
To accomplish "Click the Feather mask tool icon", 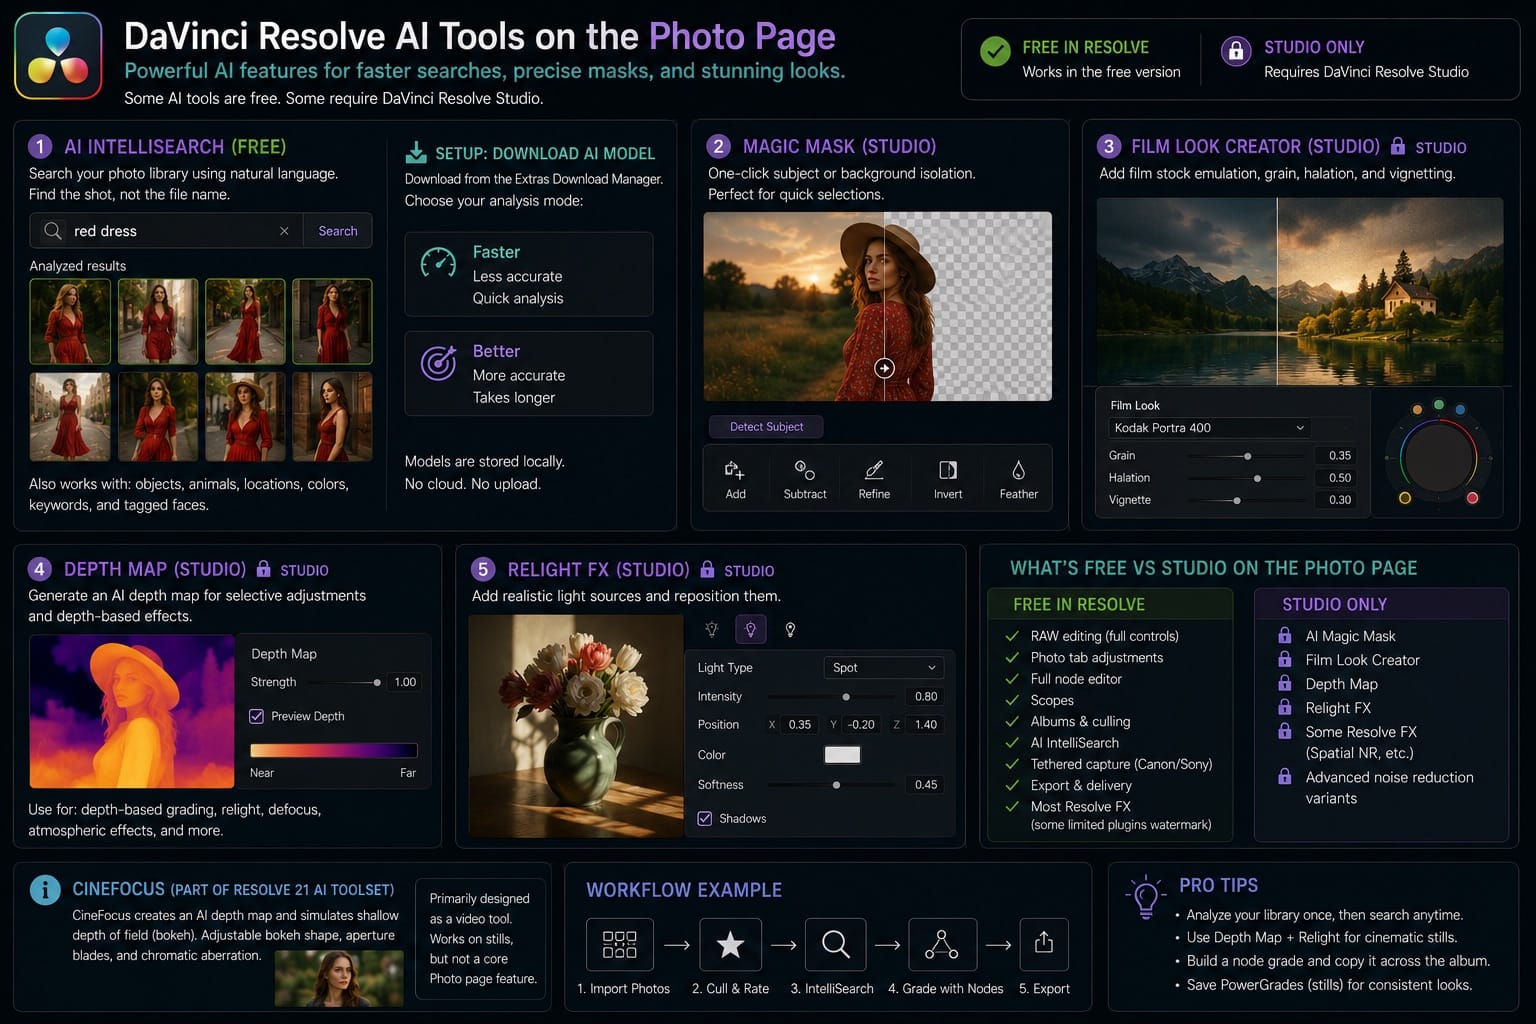I will (1018, 470).
